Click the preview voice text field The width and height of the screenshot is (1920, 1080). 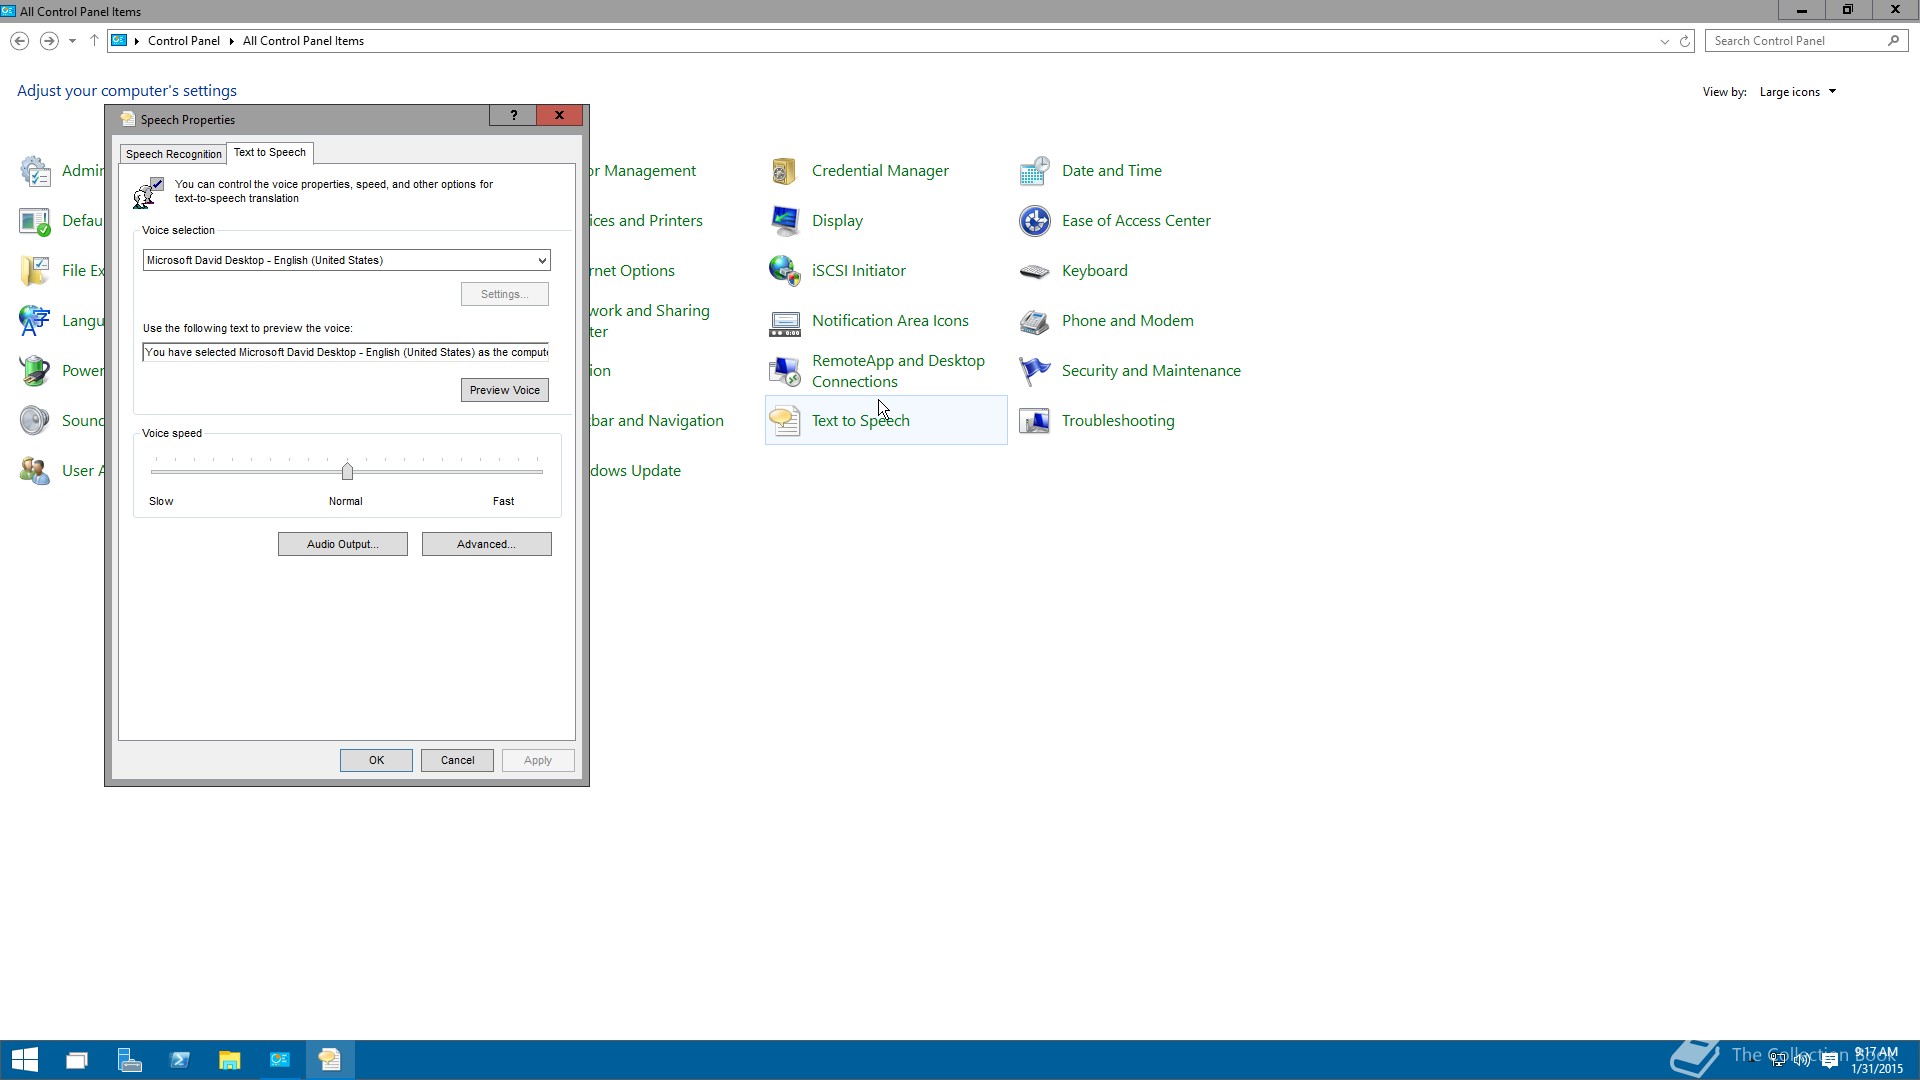tap(346, 352)
